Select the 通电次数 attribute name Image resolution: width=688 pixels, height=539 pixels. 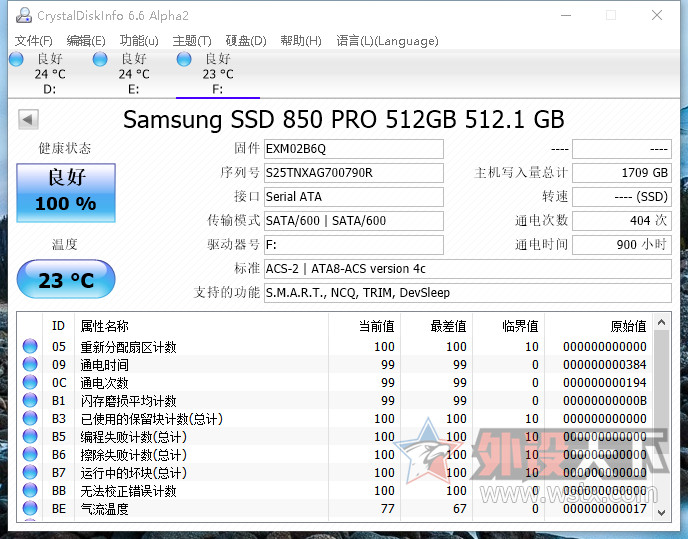(104, 383)
